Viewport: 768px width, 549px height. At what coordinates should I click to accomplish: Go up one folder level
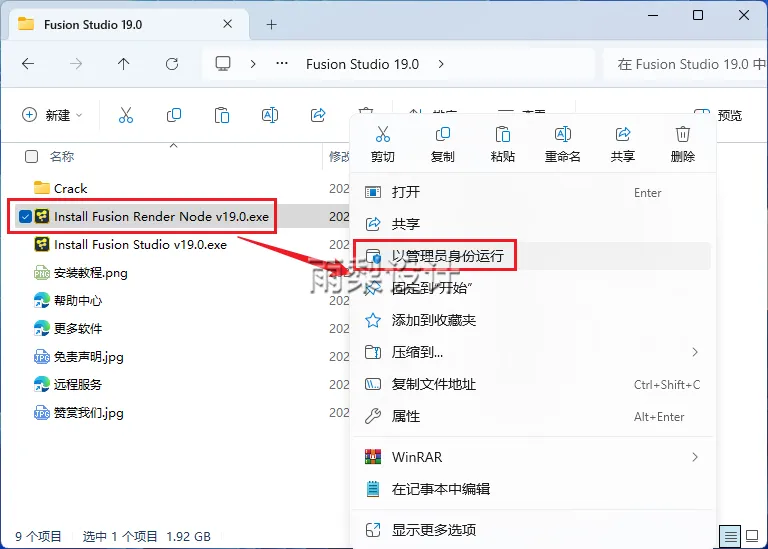tap(123, 64)
